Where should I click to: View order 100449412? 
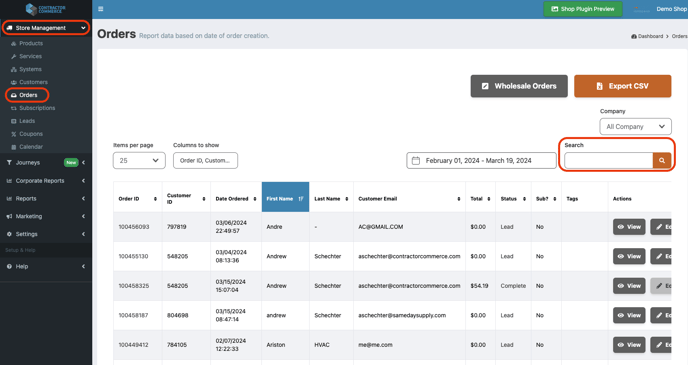[x=629, y=345]
